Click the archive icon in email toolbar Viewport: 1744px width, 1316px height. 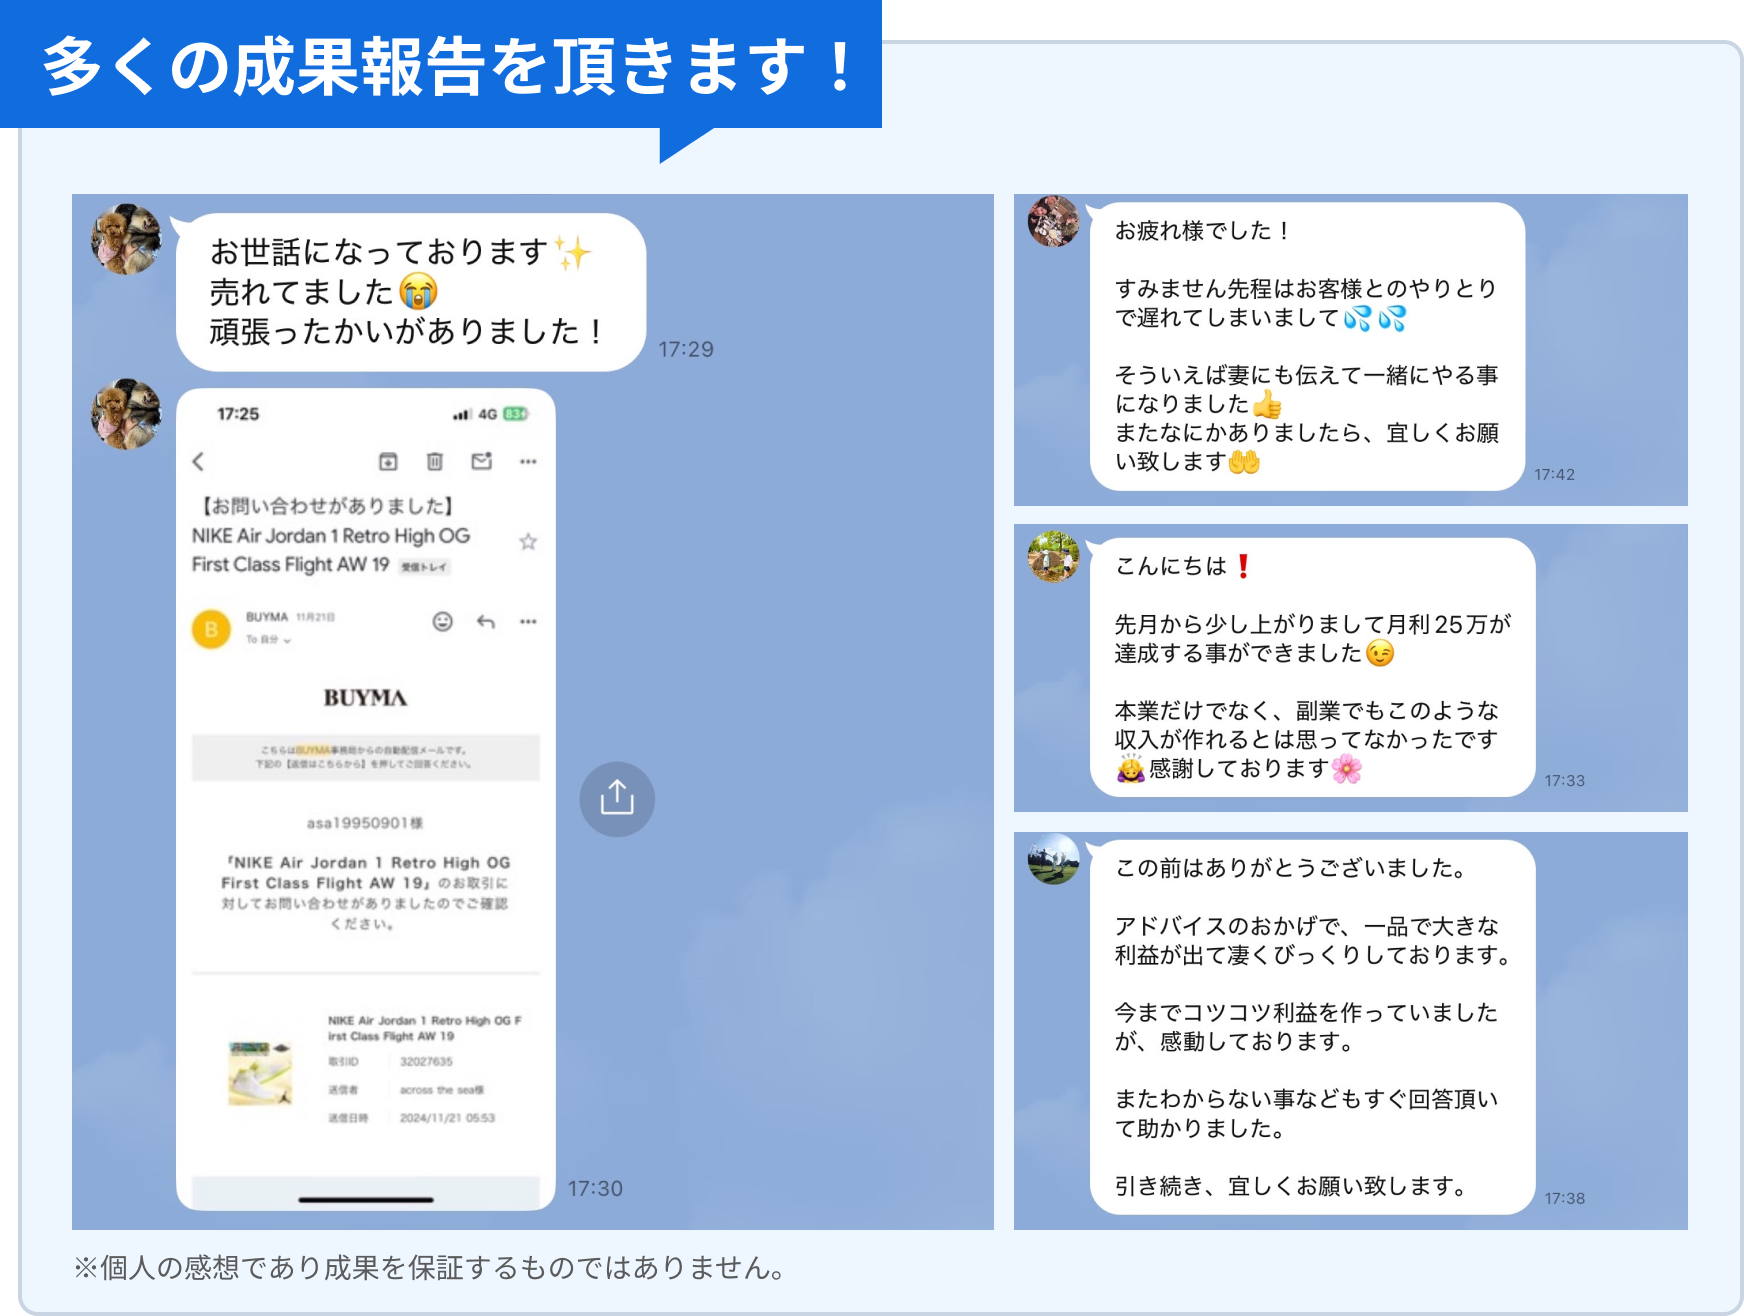tap(387, 461)
